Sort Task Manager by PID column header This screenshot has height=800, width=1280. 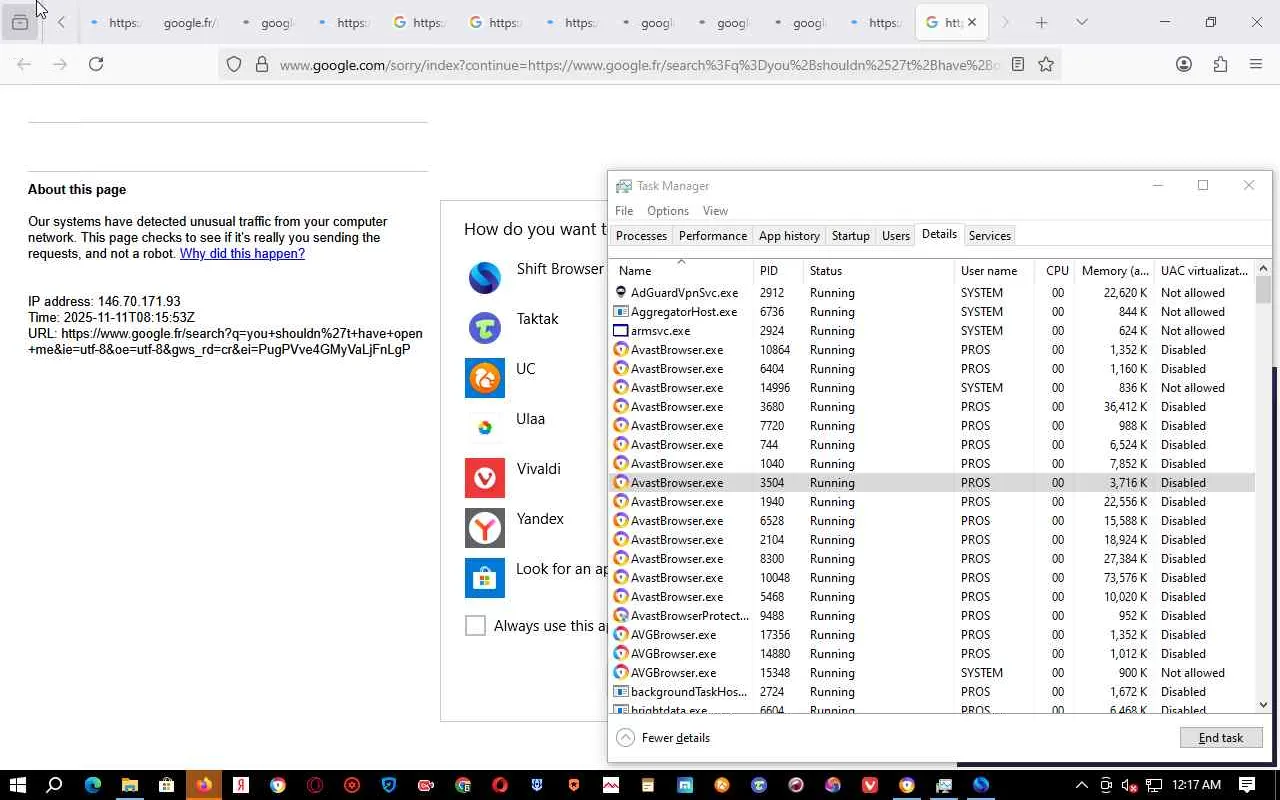pos(778,270)
